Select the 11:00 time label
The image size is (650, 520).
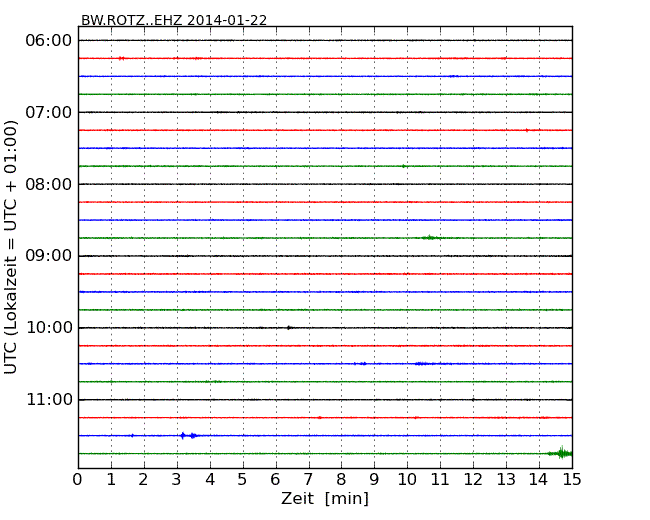pos(49,399)
